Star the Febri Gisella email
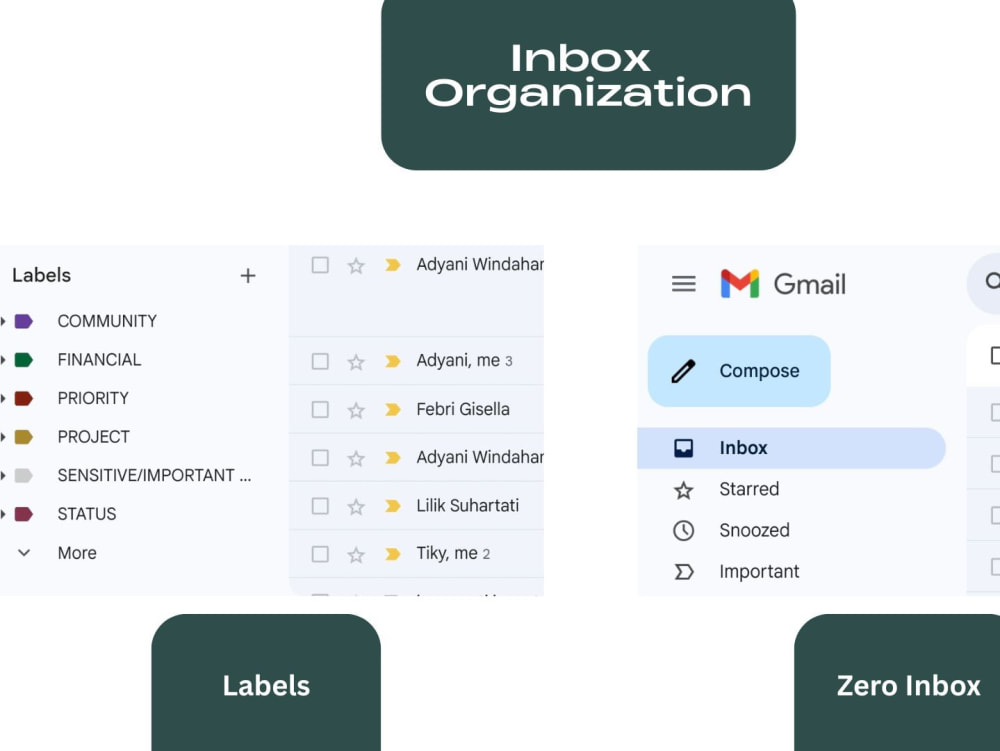This screenshot has height=751, width=1000. coord(356,410)
